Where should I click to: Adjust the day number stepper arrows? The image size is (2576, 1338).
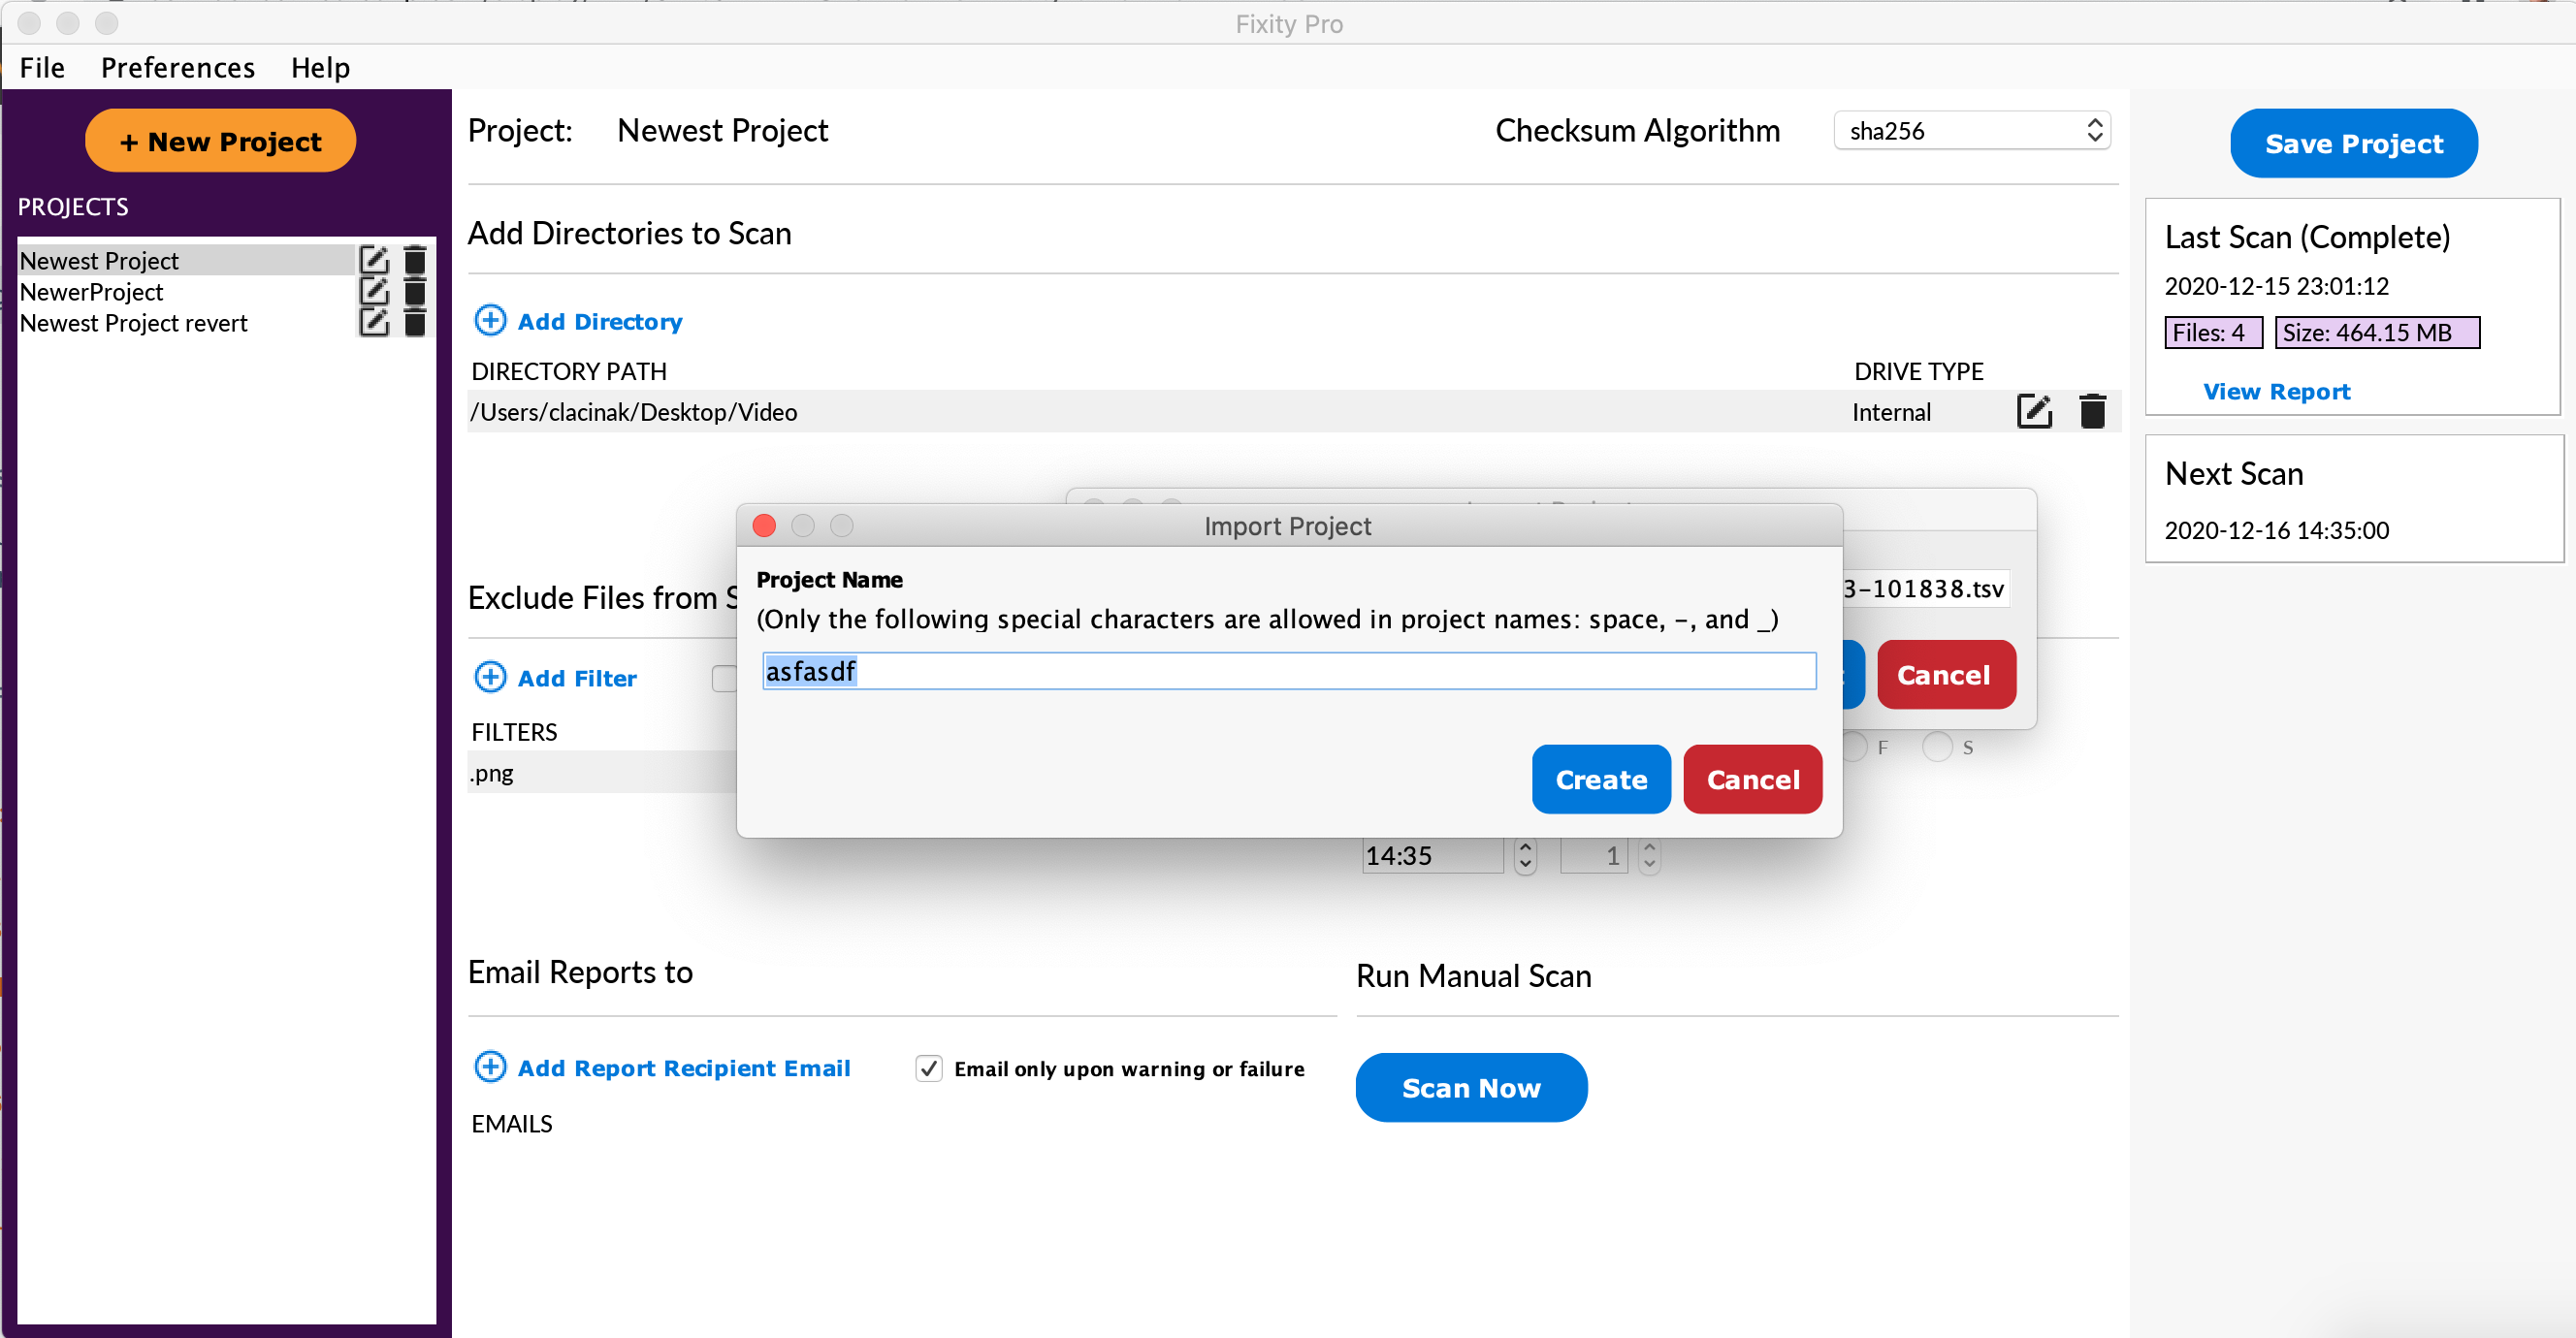[1649, 856]
